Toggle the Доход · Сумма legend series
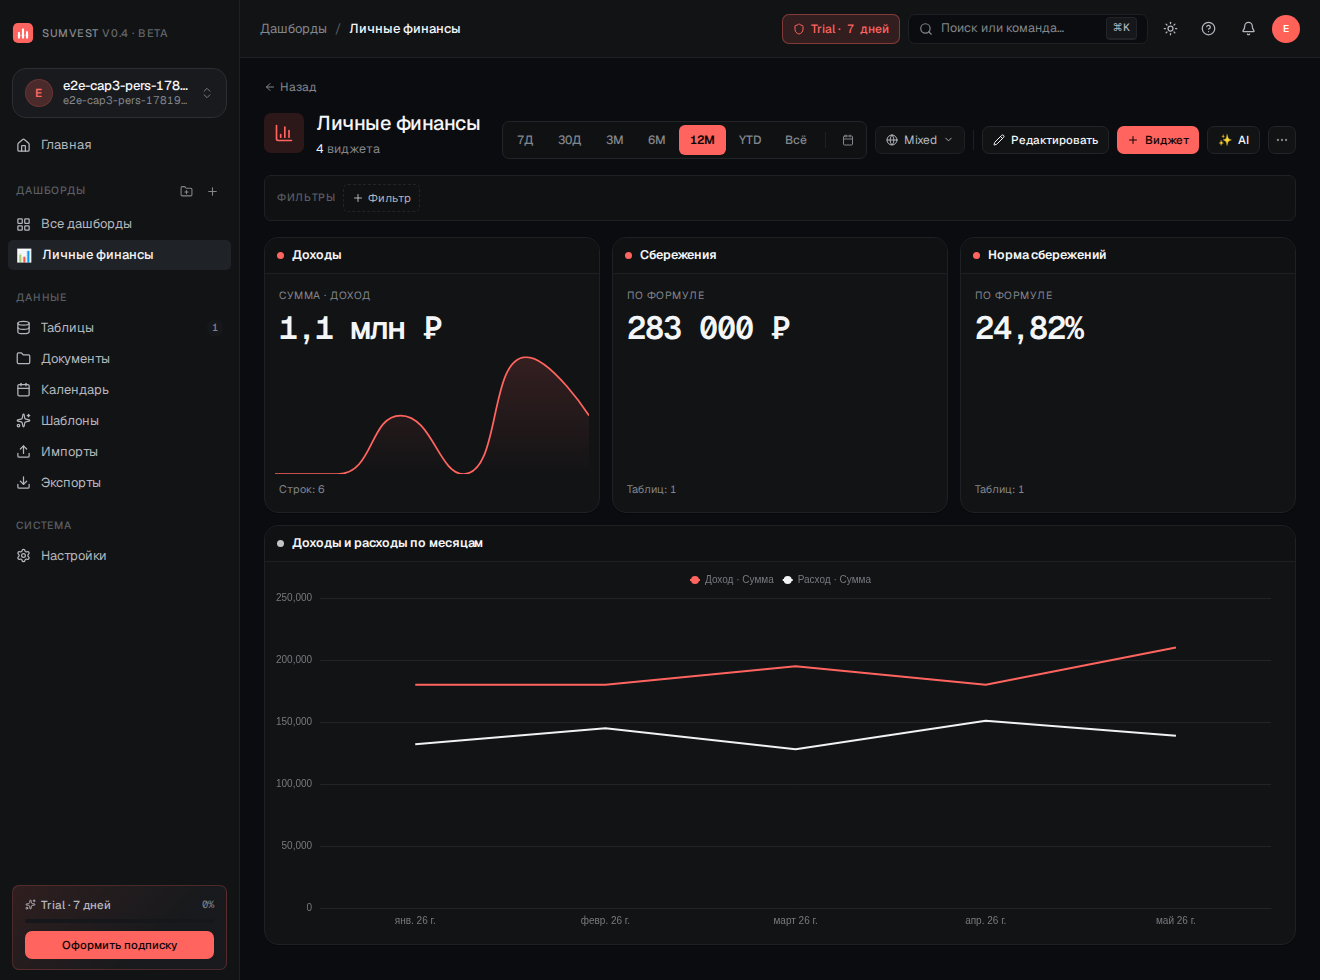1320x980 pixels. coord(732,580)
